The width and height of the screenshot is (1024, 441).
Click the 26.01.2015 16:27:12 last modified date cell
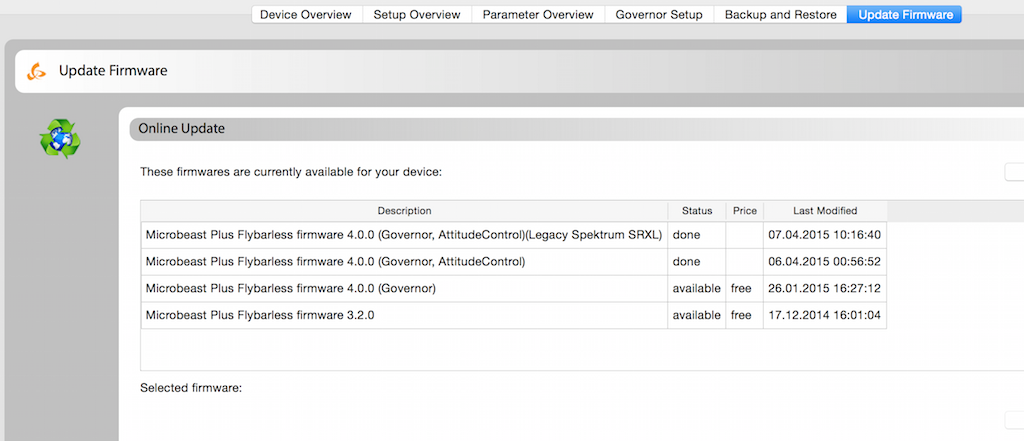coord(824,289)
